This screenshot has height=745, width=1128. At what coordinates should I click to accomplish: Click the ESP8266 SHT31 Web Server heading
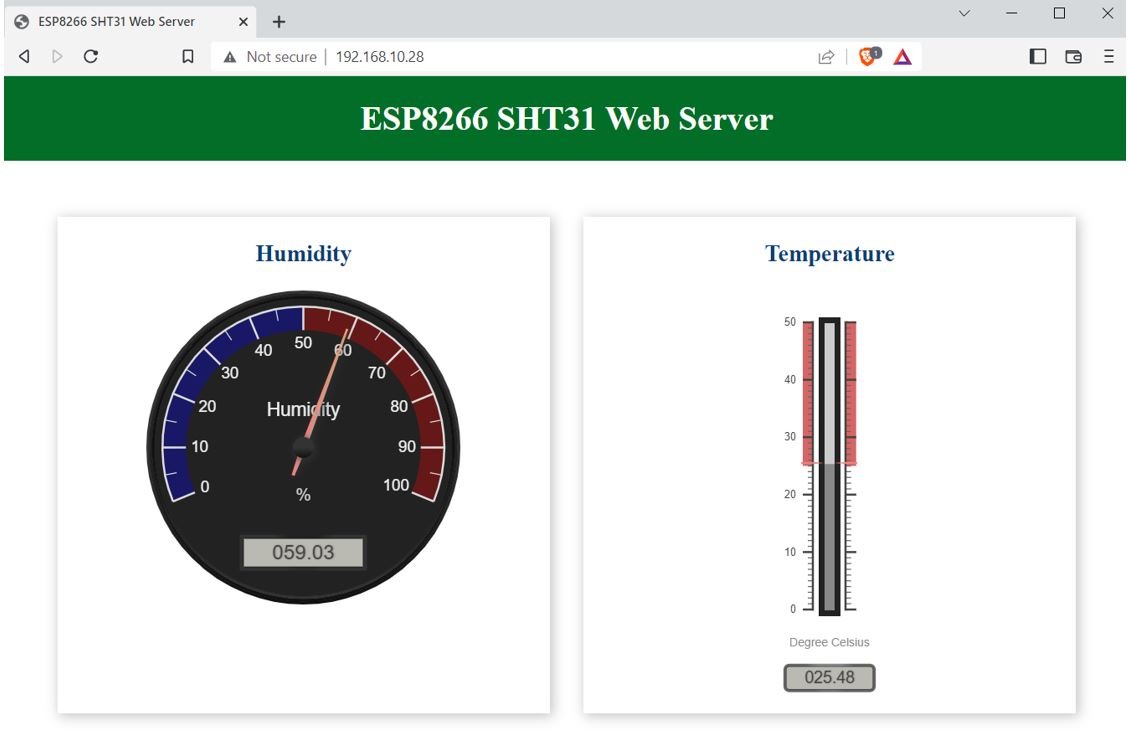[566, 119]
